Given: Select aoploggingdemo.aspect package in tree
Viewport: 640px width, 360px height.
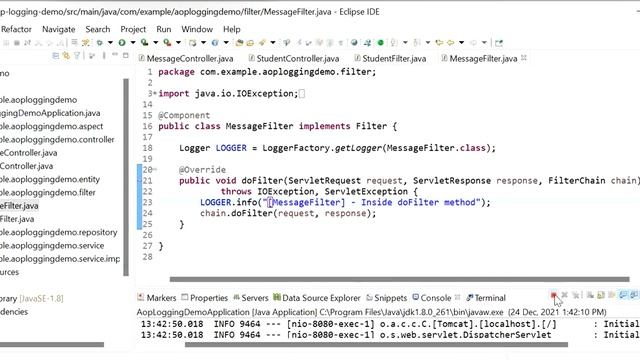Looking at the screenshot, I should (x=51, y=126).
